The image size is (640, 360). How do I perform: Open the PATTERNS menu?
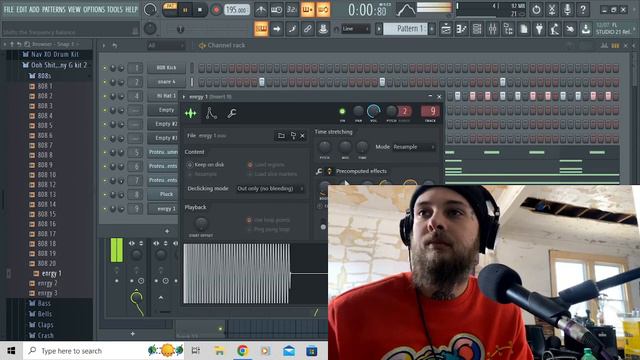(x=53, y=9)
